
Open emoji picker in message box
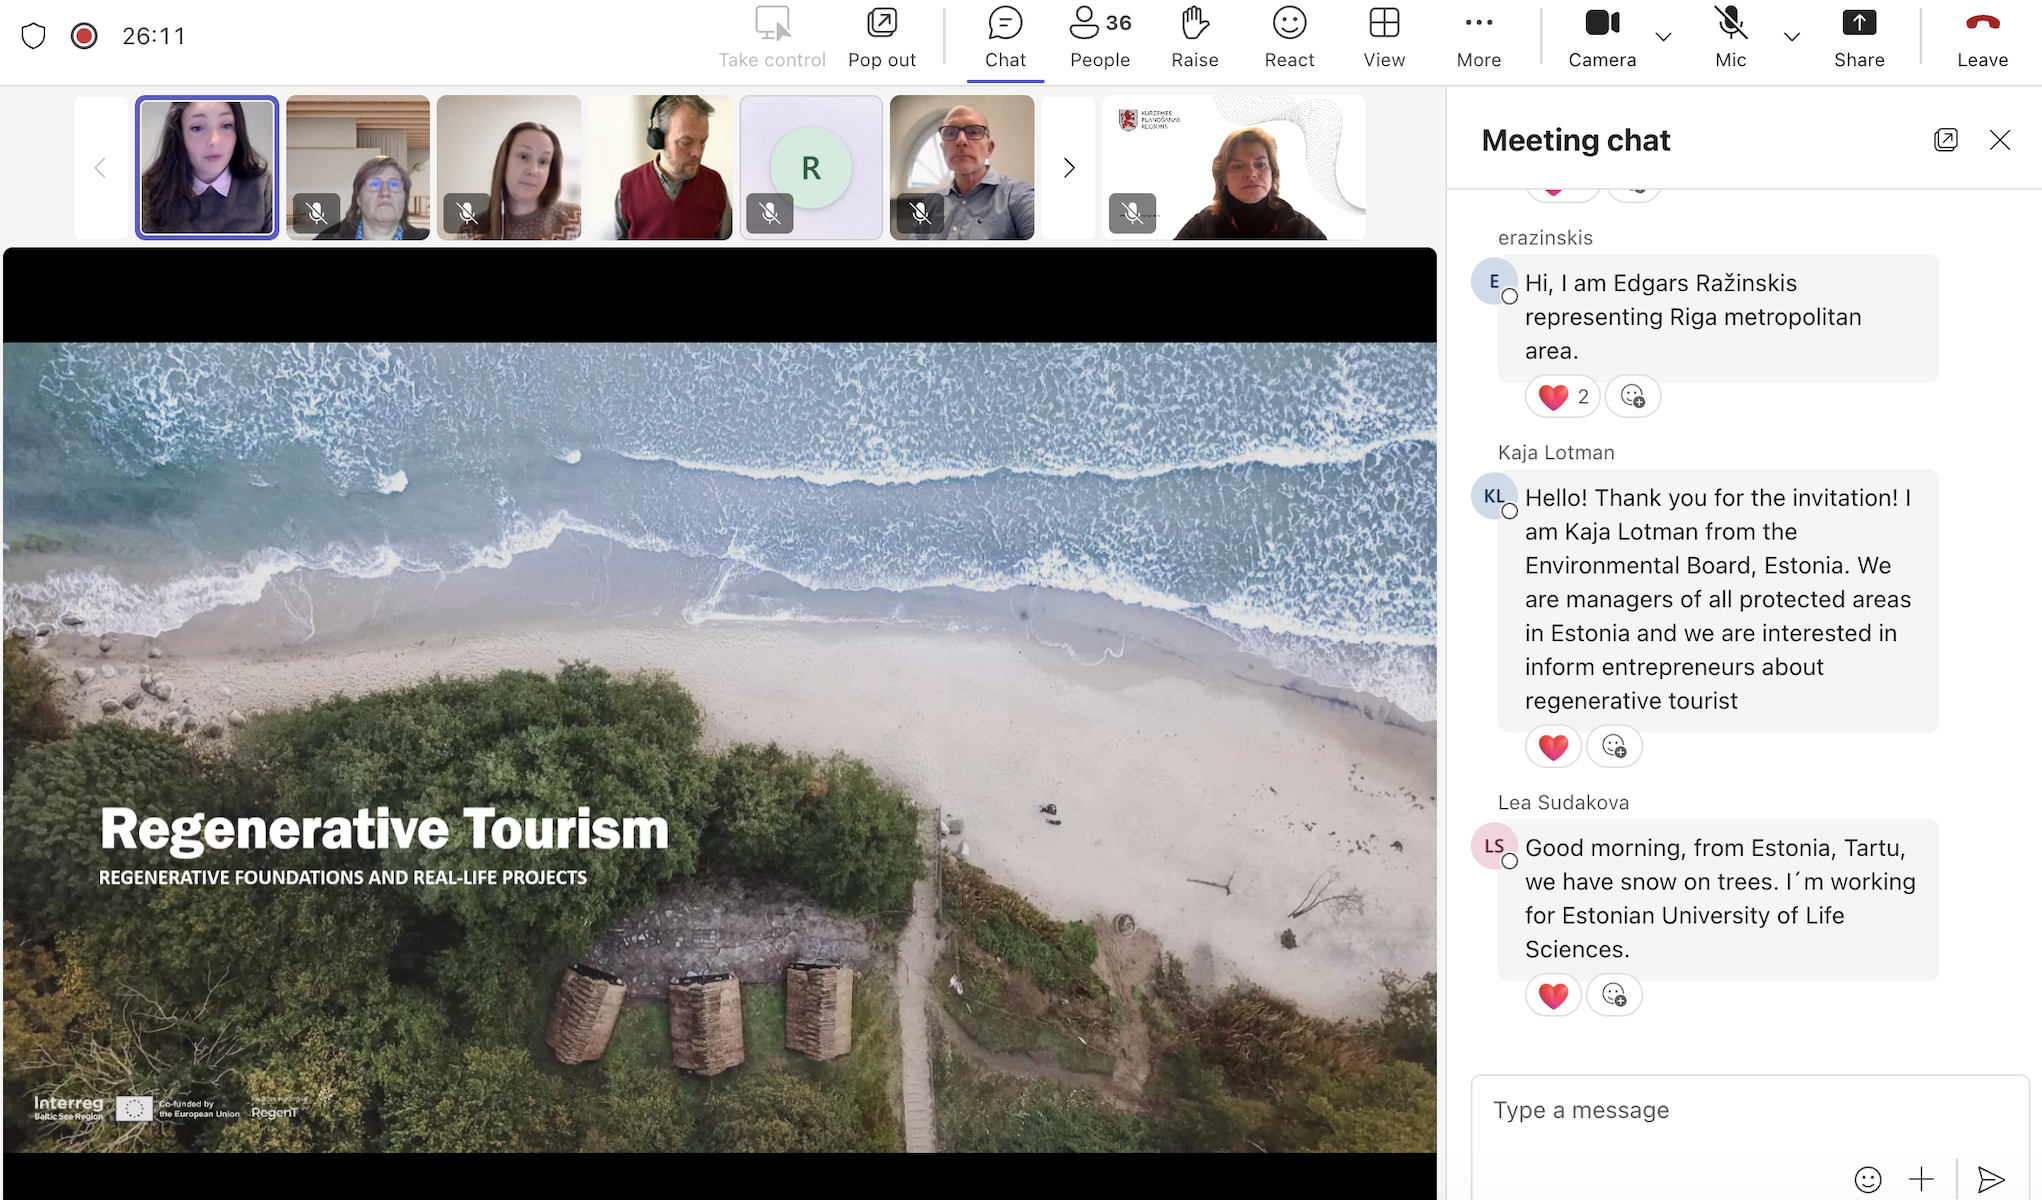(1867, 1179)
